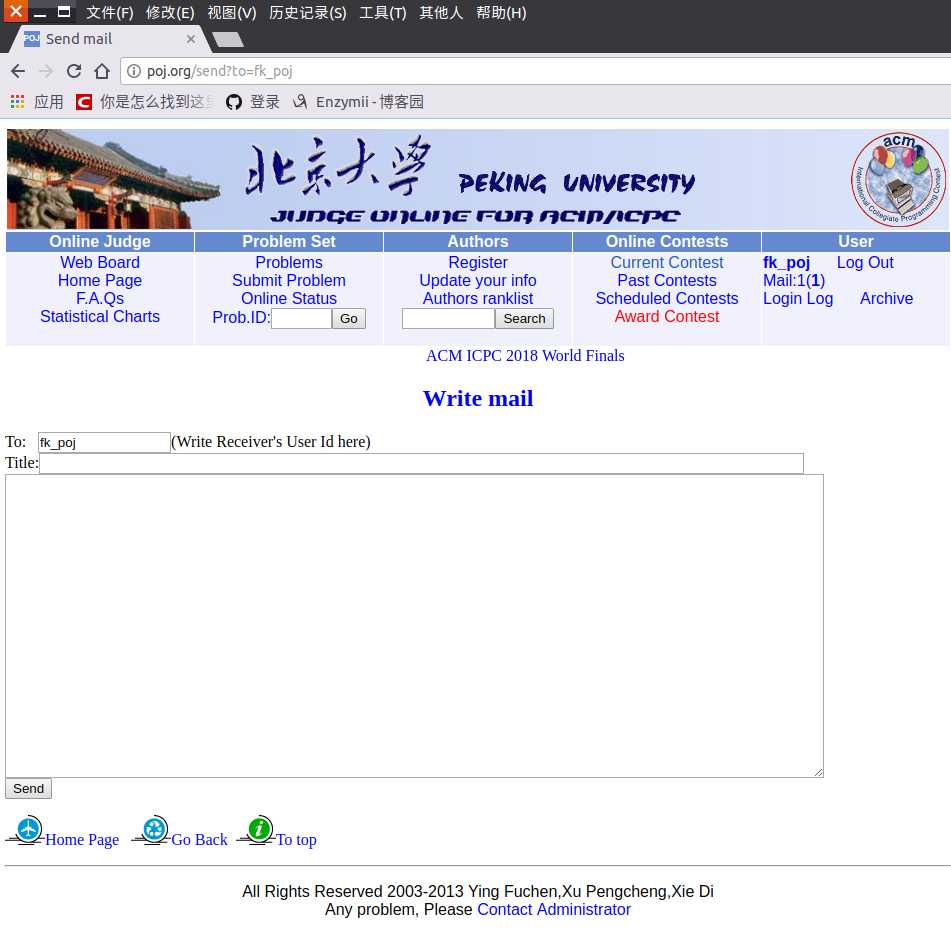Open Update your info link
951x935 pixels.
478,280
